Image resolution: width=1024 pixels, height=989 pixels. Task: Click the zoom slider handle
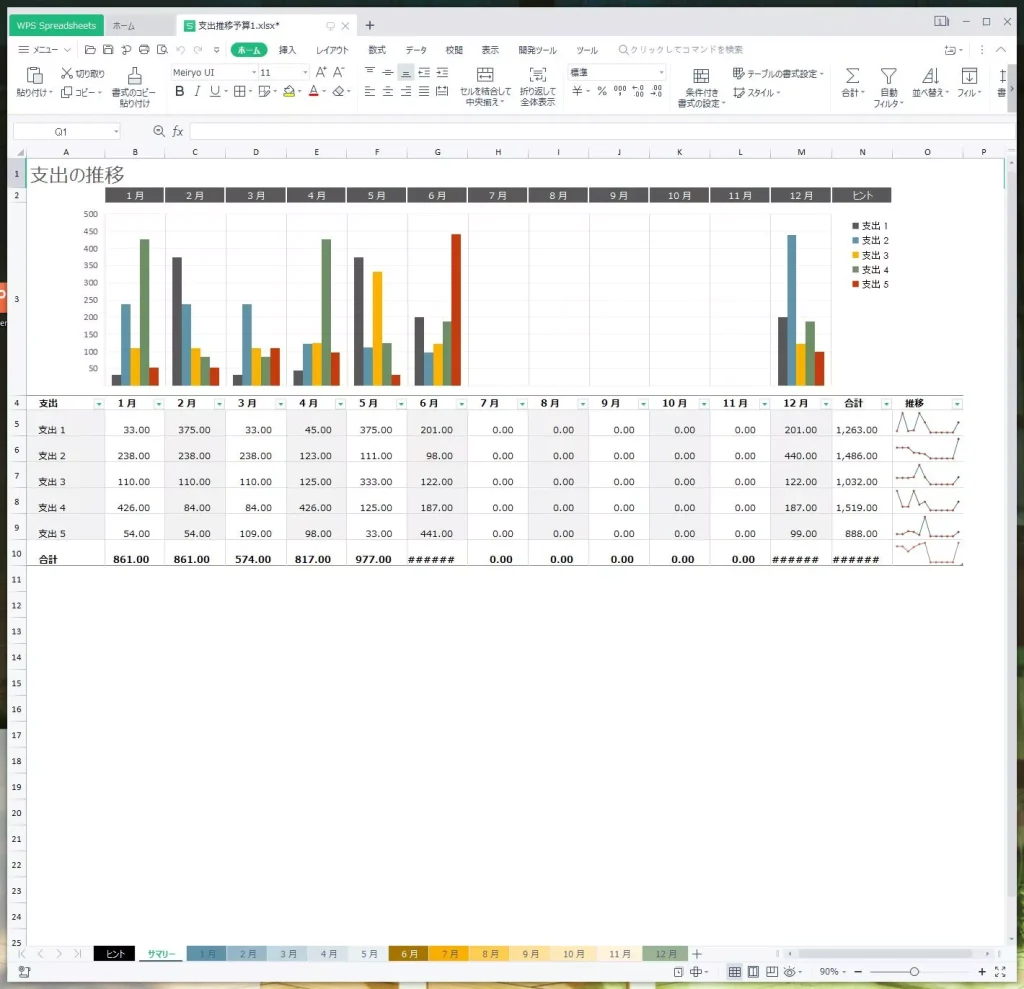click(914, 971)
